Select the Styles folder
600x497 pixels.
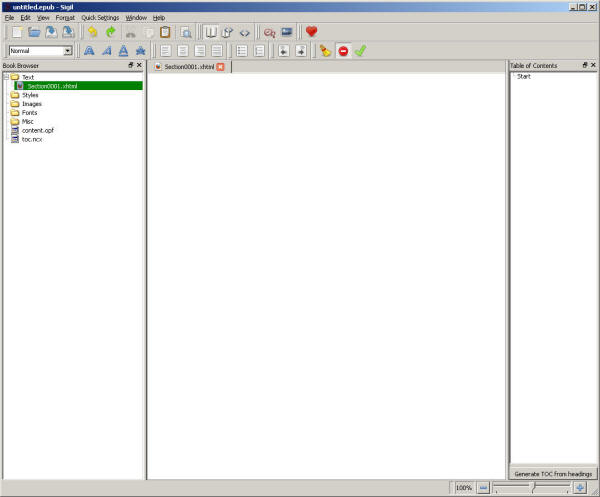30,95
